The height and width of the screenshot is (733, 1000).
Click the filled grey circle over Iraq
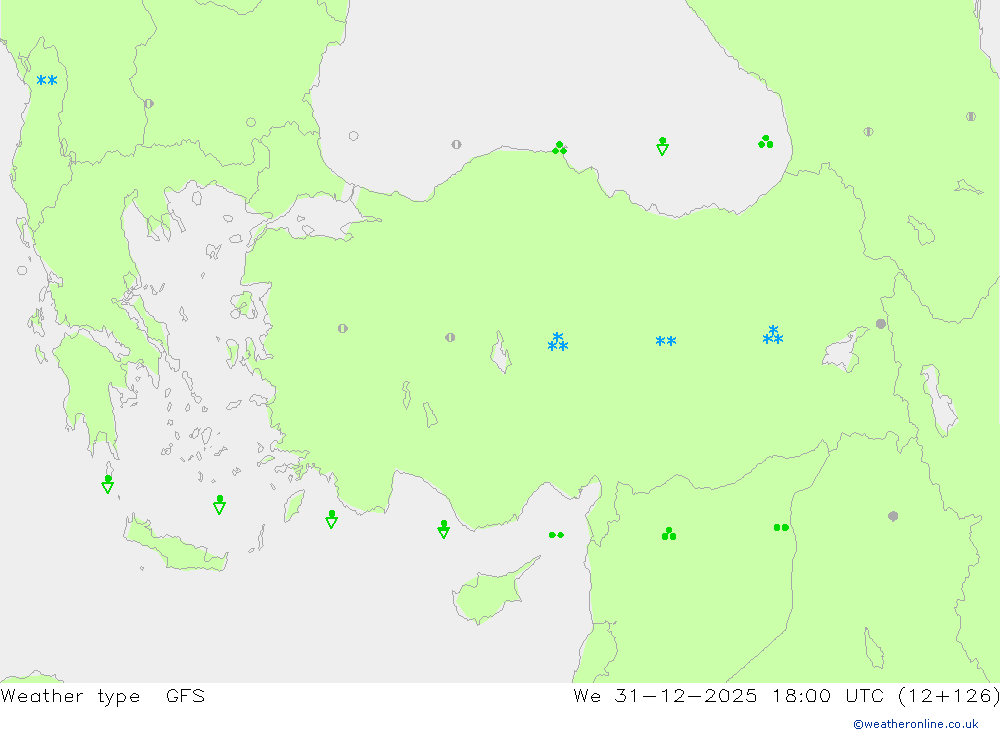pos(893,516)
